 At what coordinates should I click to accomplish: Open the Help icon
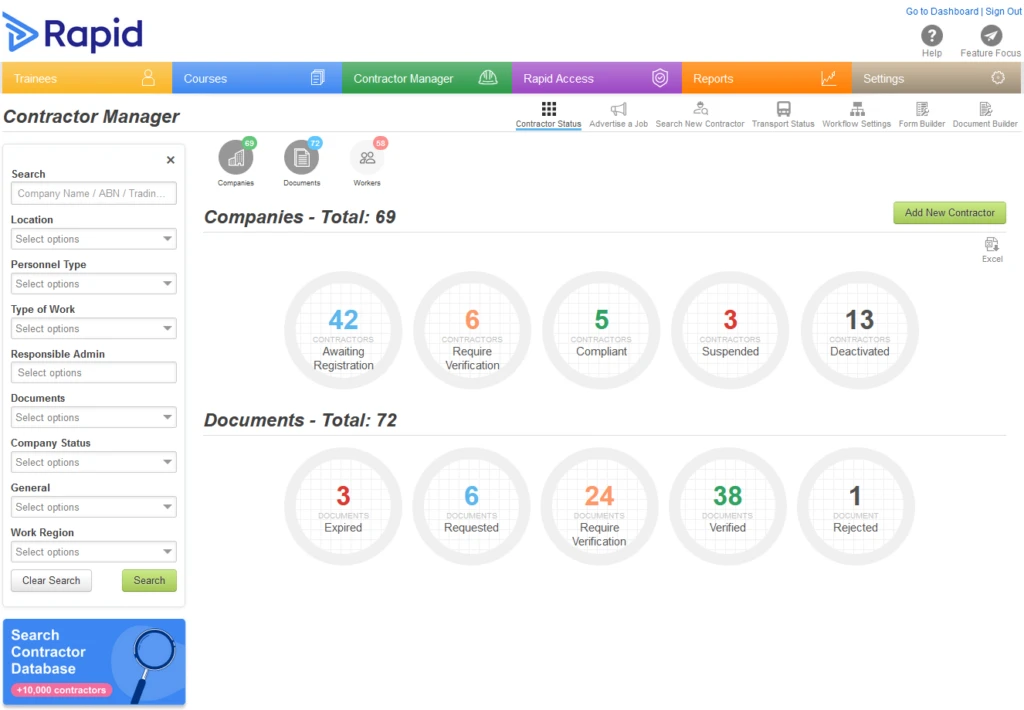tap(931, 35)
